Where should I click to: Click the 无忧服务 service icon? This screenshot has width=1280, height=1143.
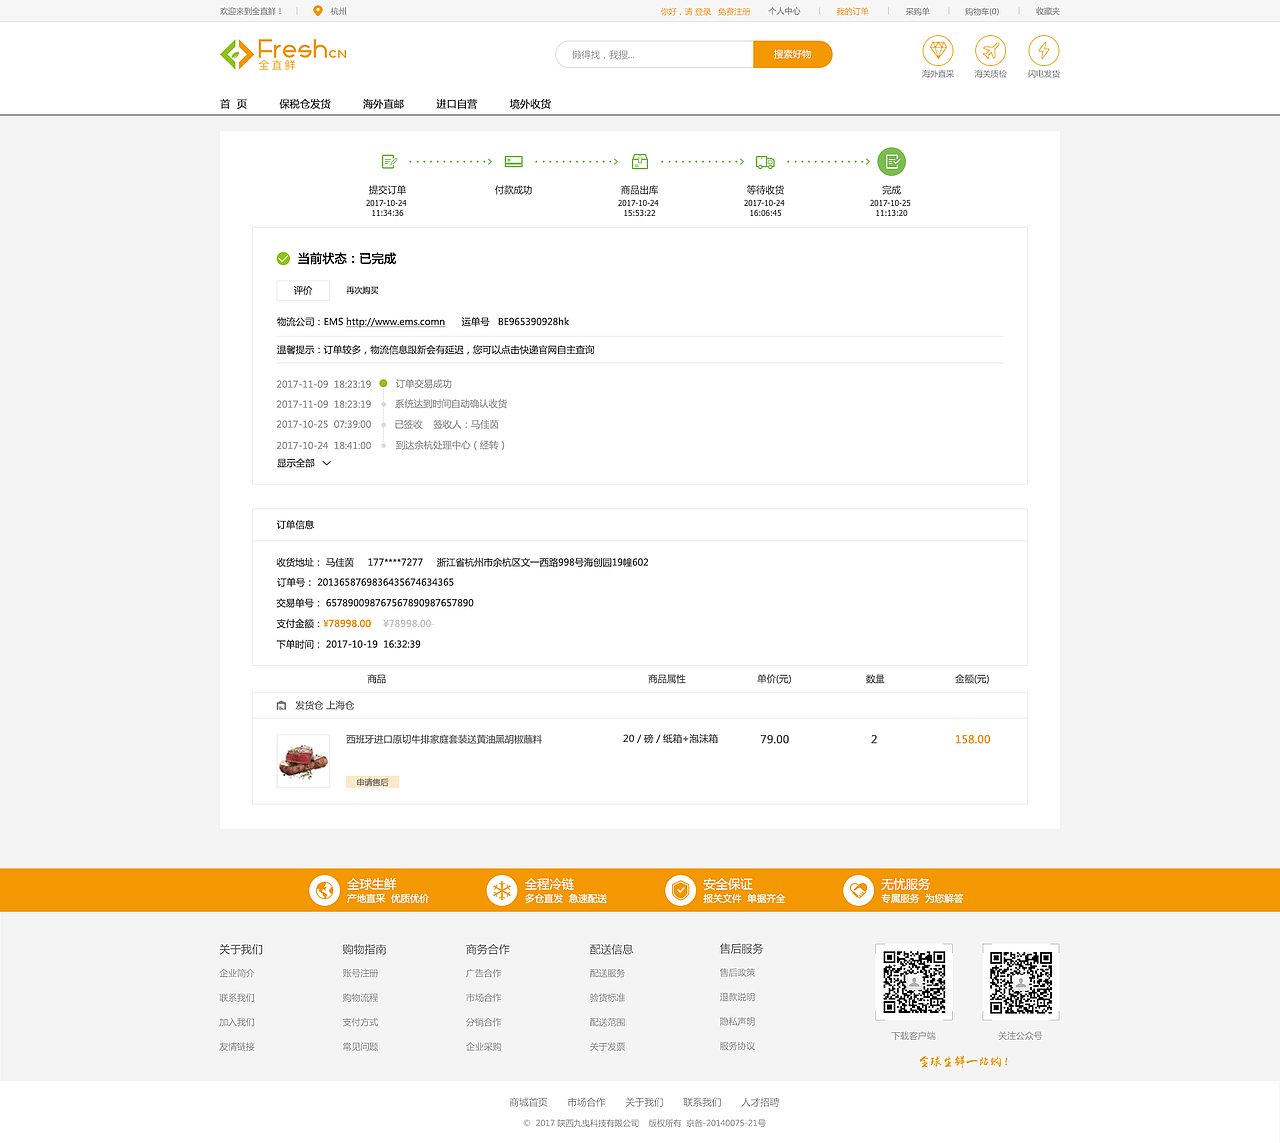point(859,890)
